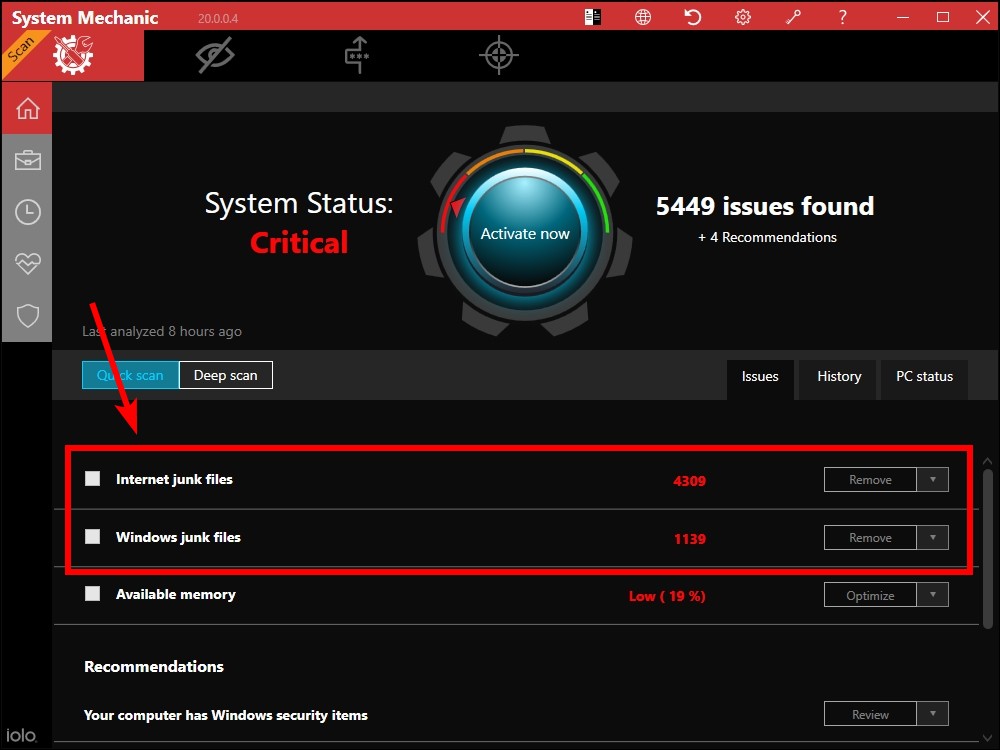Click the Available memory label
Viewport: 1000px width, 750px height.
(x=175, y=594)
